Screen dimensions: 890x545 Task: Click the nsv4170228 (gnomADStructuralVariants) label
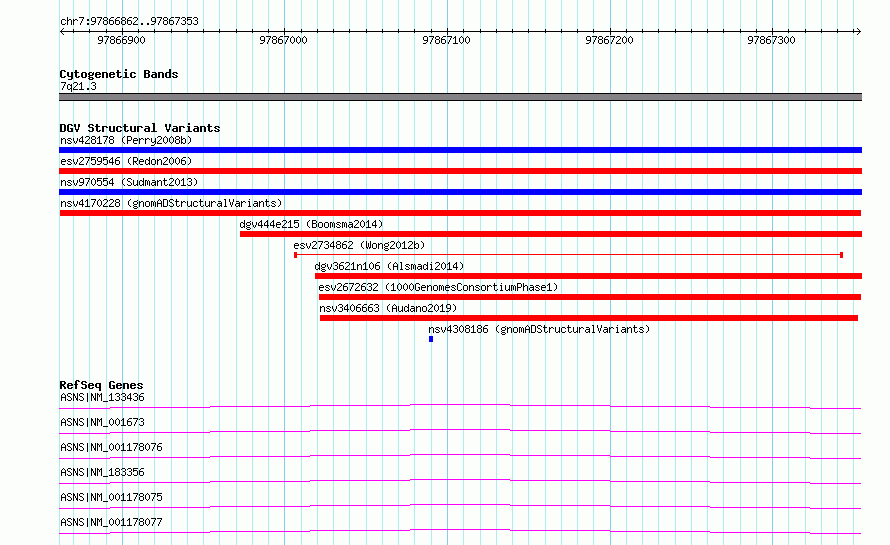pyautogui.click(x=171, y=203)
